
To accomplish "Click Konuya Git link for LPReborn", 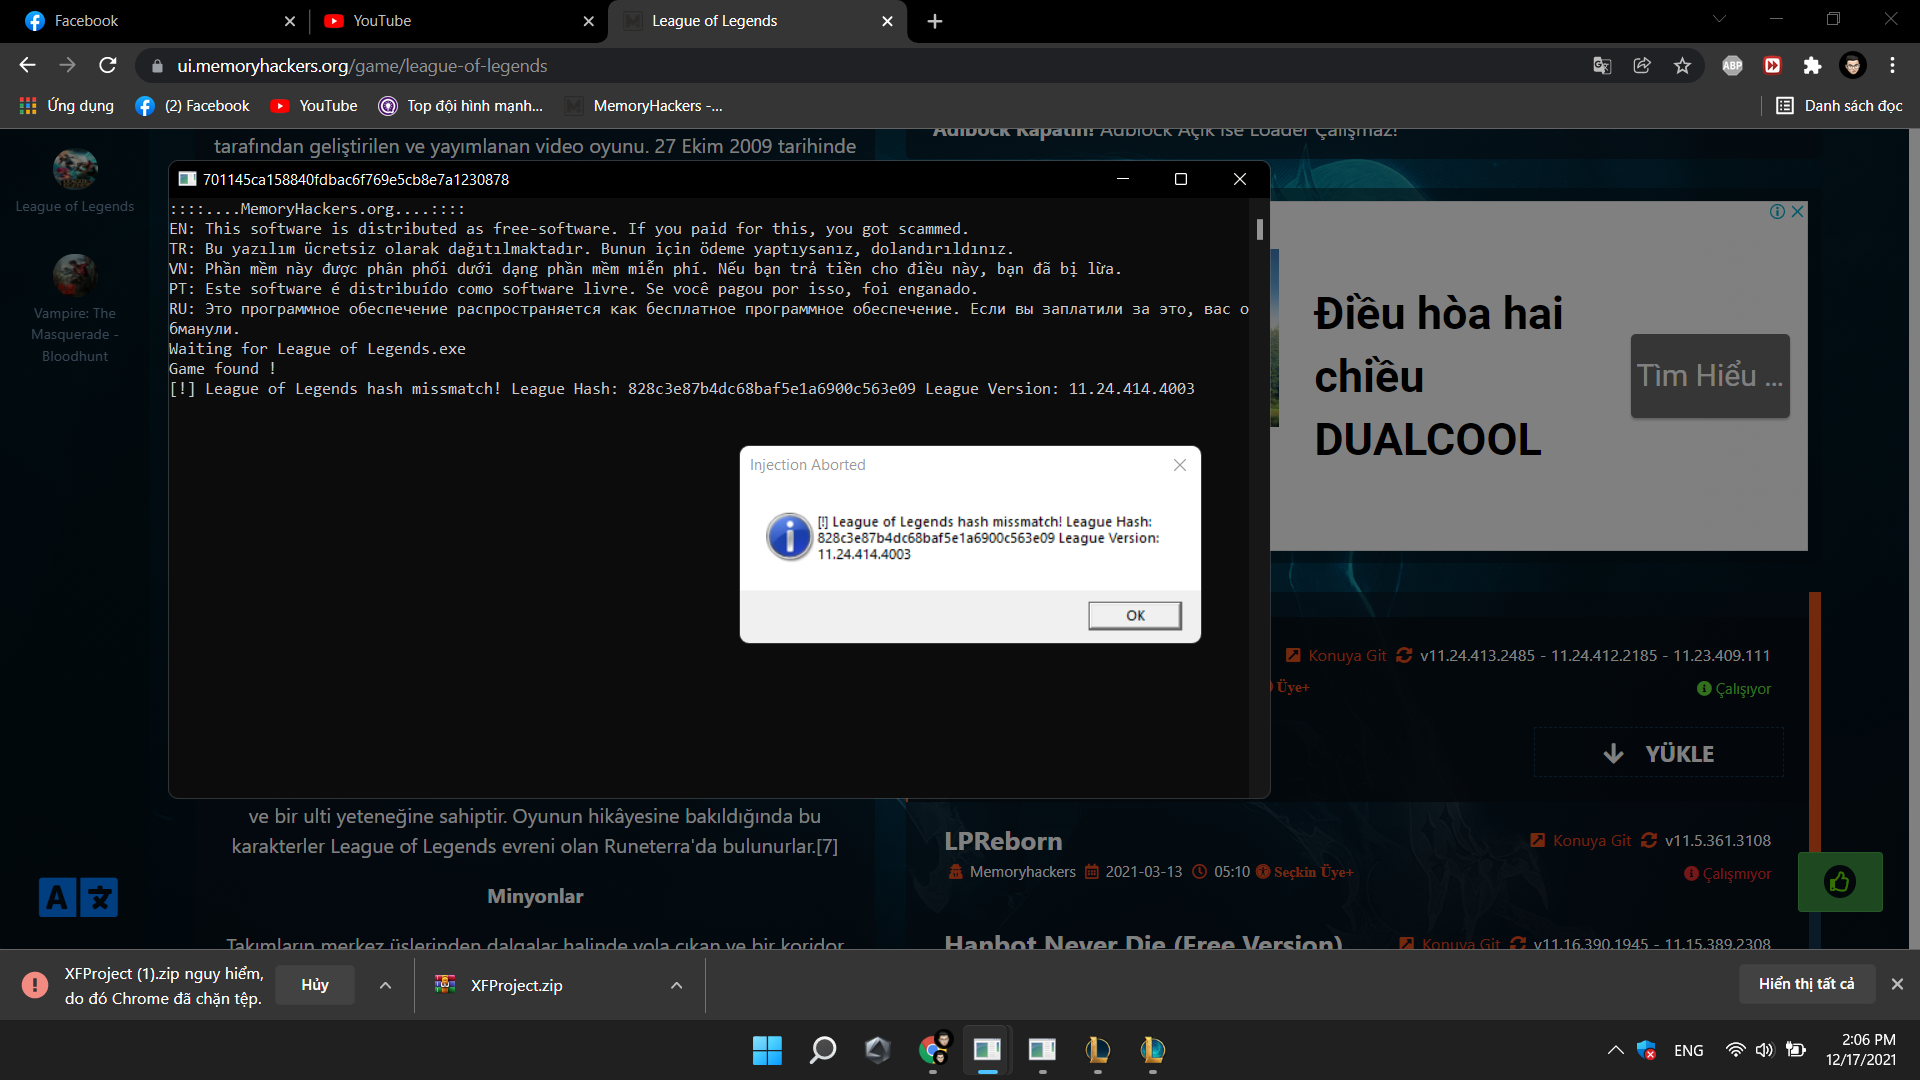I will (x=1581, y=841).
